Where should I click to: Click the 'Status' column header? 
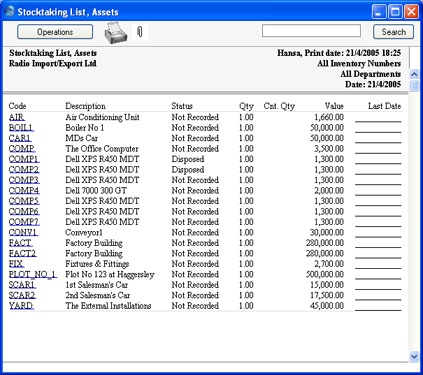[x=182, y=106]
